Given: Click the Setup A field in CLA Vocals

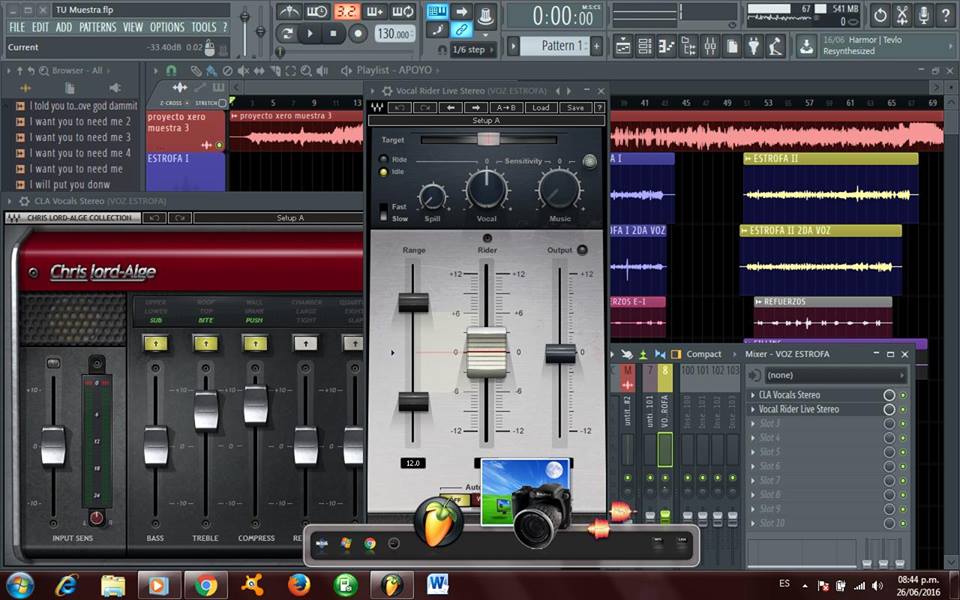Looking at the screenshot, I should [x=290, y=217].
